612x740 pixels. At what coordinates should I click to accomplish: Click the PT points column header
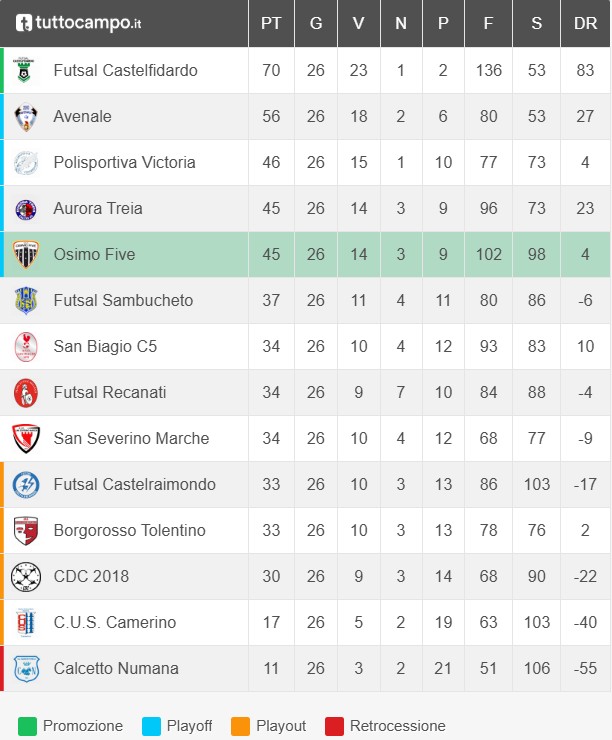click(x=271, y=24)
